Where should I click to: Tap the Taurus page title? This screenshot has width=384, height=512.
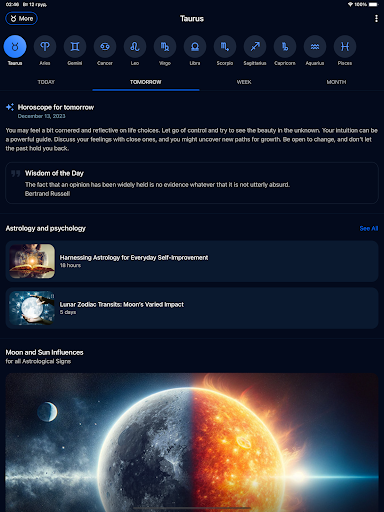click(x=192, y=19)
